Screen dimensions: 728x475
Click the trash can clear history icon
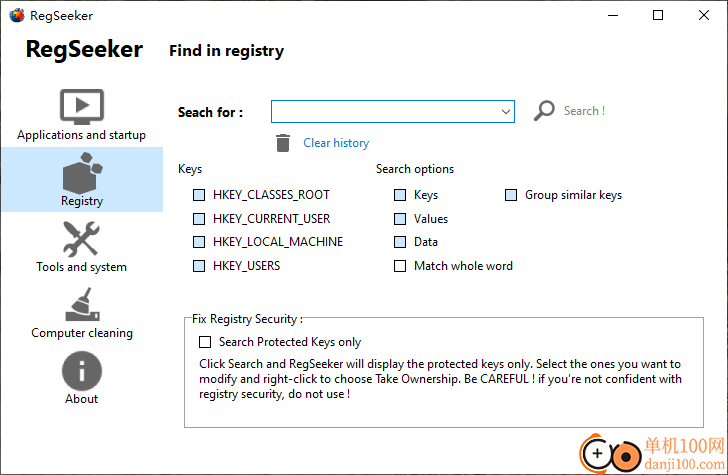pos(283,143)
